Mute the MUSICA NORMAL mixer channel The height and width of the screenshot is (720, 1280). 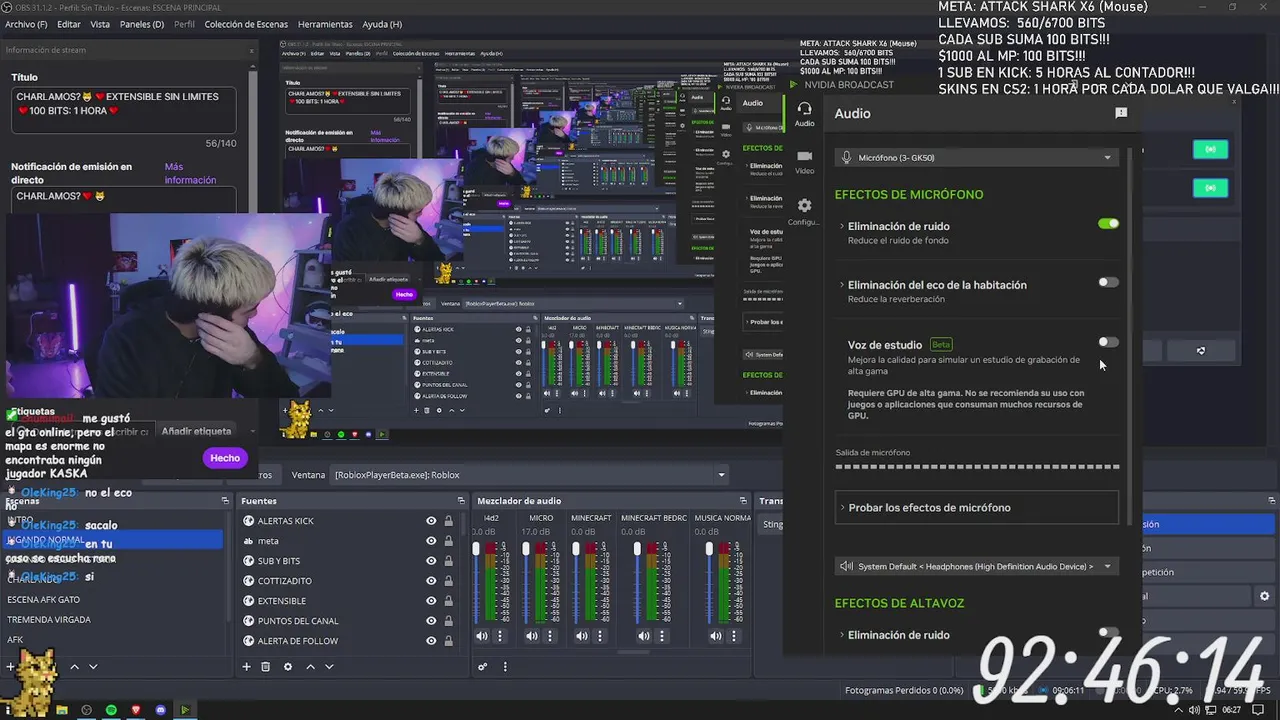tap(715, 636)
